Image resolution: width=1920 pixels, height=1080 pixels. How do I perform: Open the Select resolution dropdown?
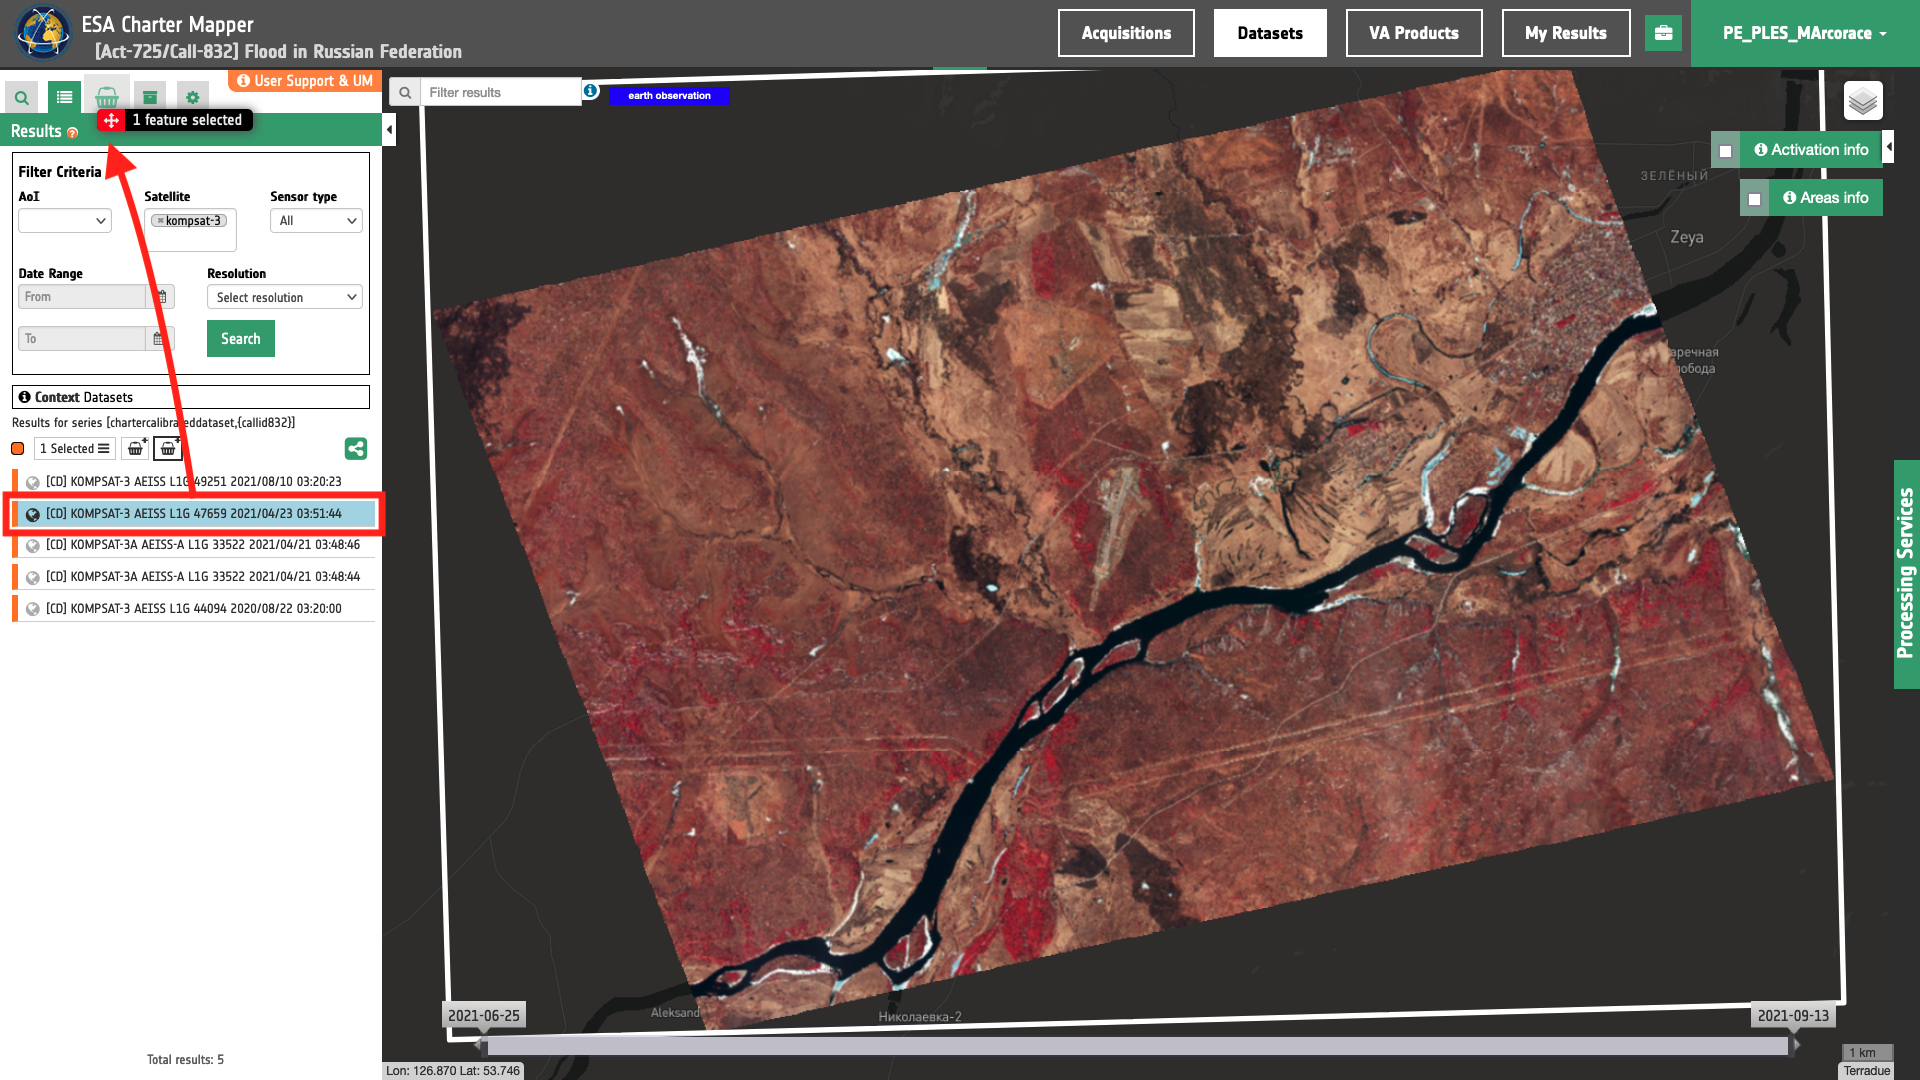[285, 297]
